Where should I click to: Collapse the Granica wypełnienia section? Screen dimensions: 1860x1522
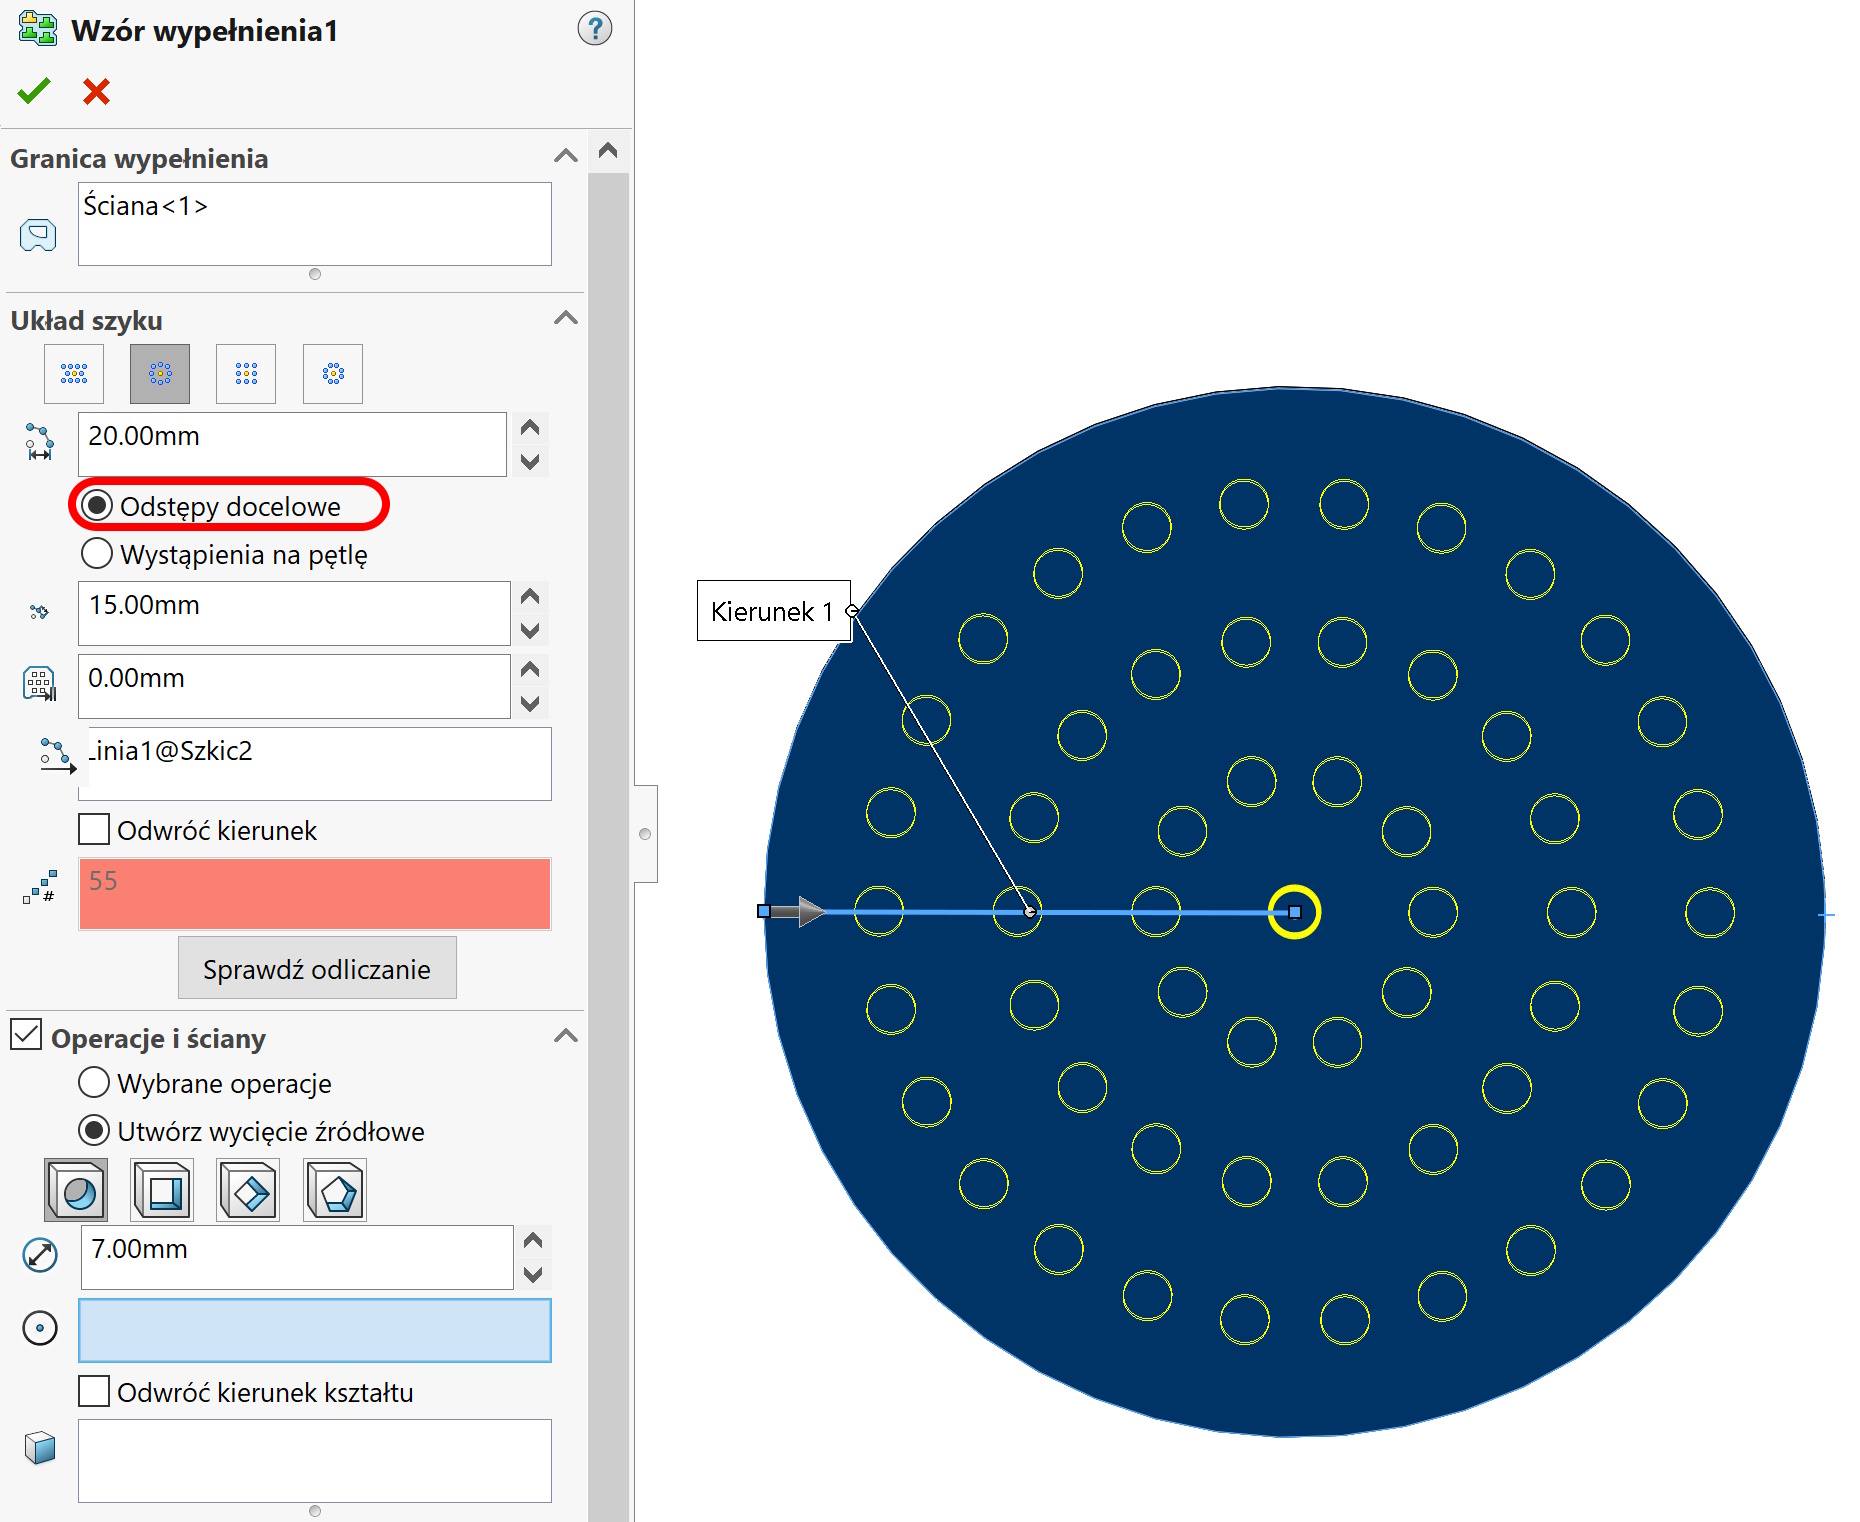(x=566, y=156)
